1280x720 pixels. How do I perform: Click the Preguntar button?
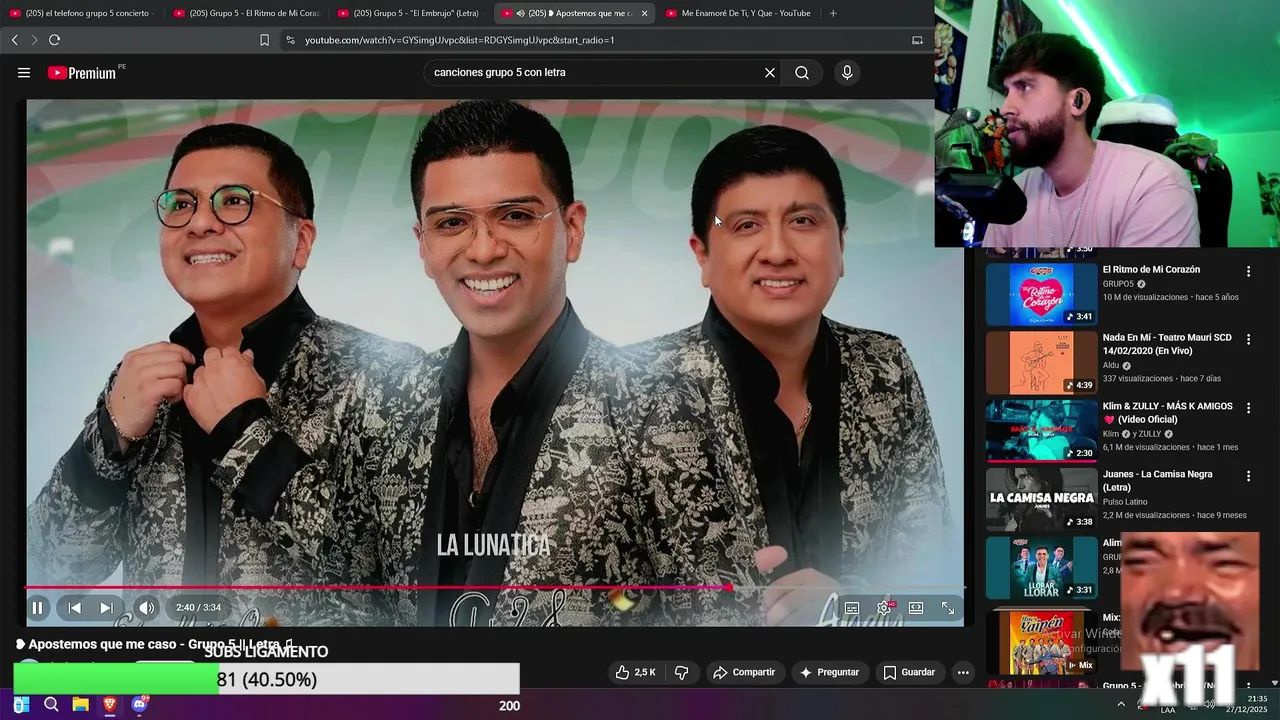click(829, 672)
